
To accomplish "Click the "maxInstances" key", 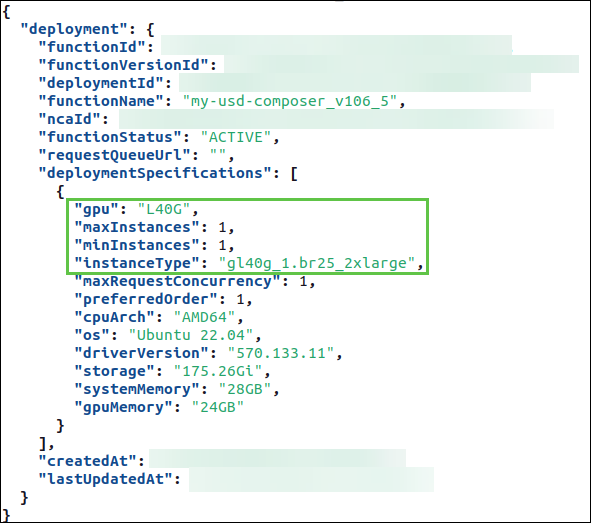I will pos(137,227).
